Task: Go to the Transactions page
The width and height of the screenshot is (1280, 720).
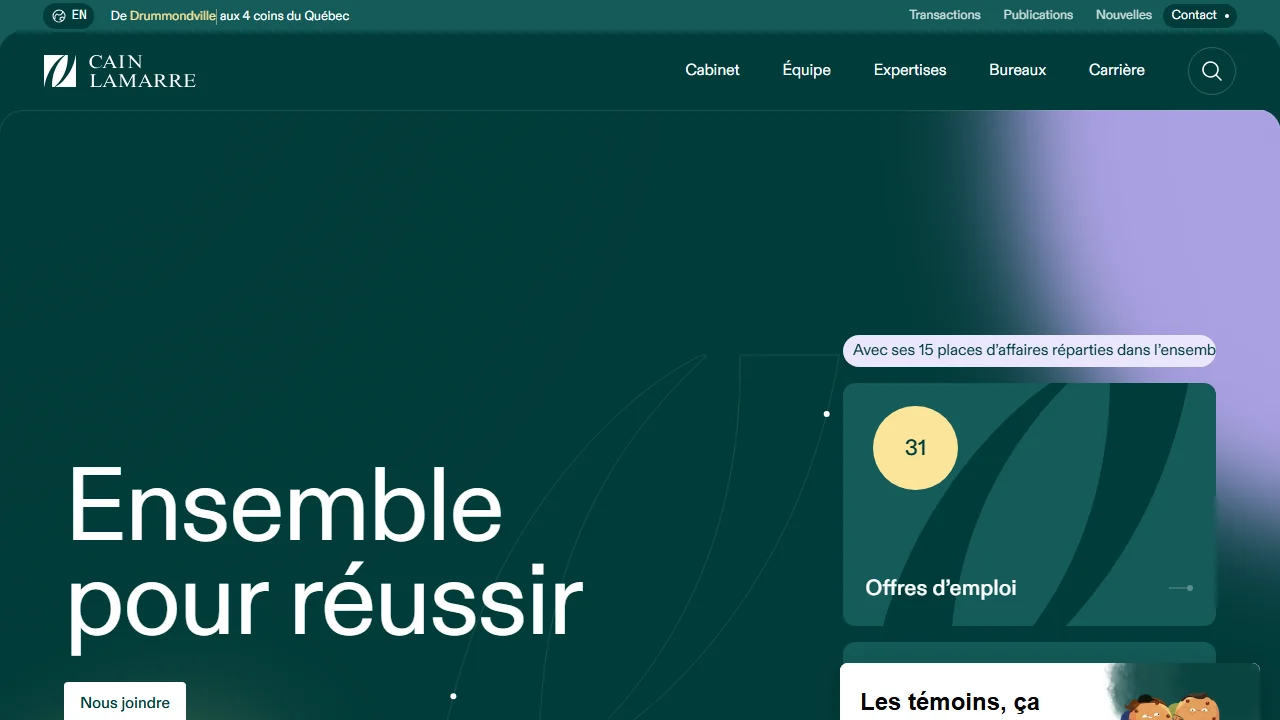Action: 945,15
